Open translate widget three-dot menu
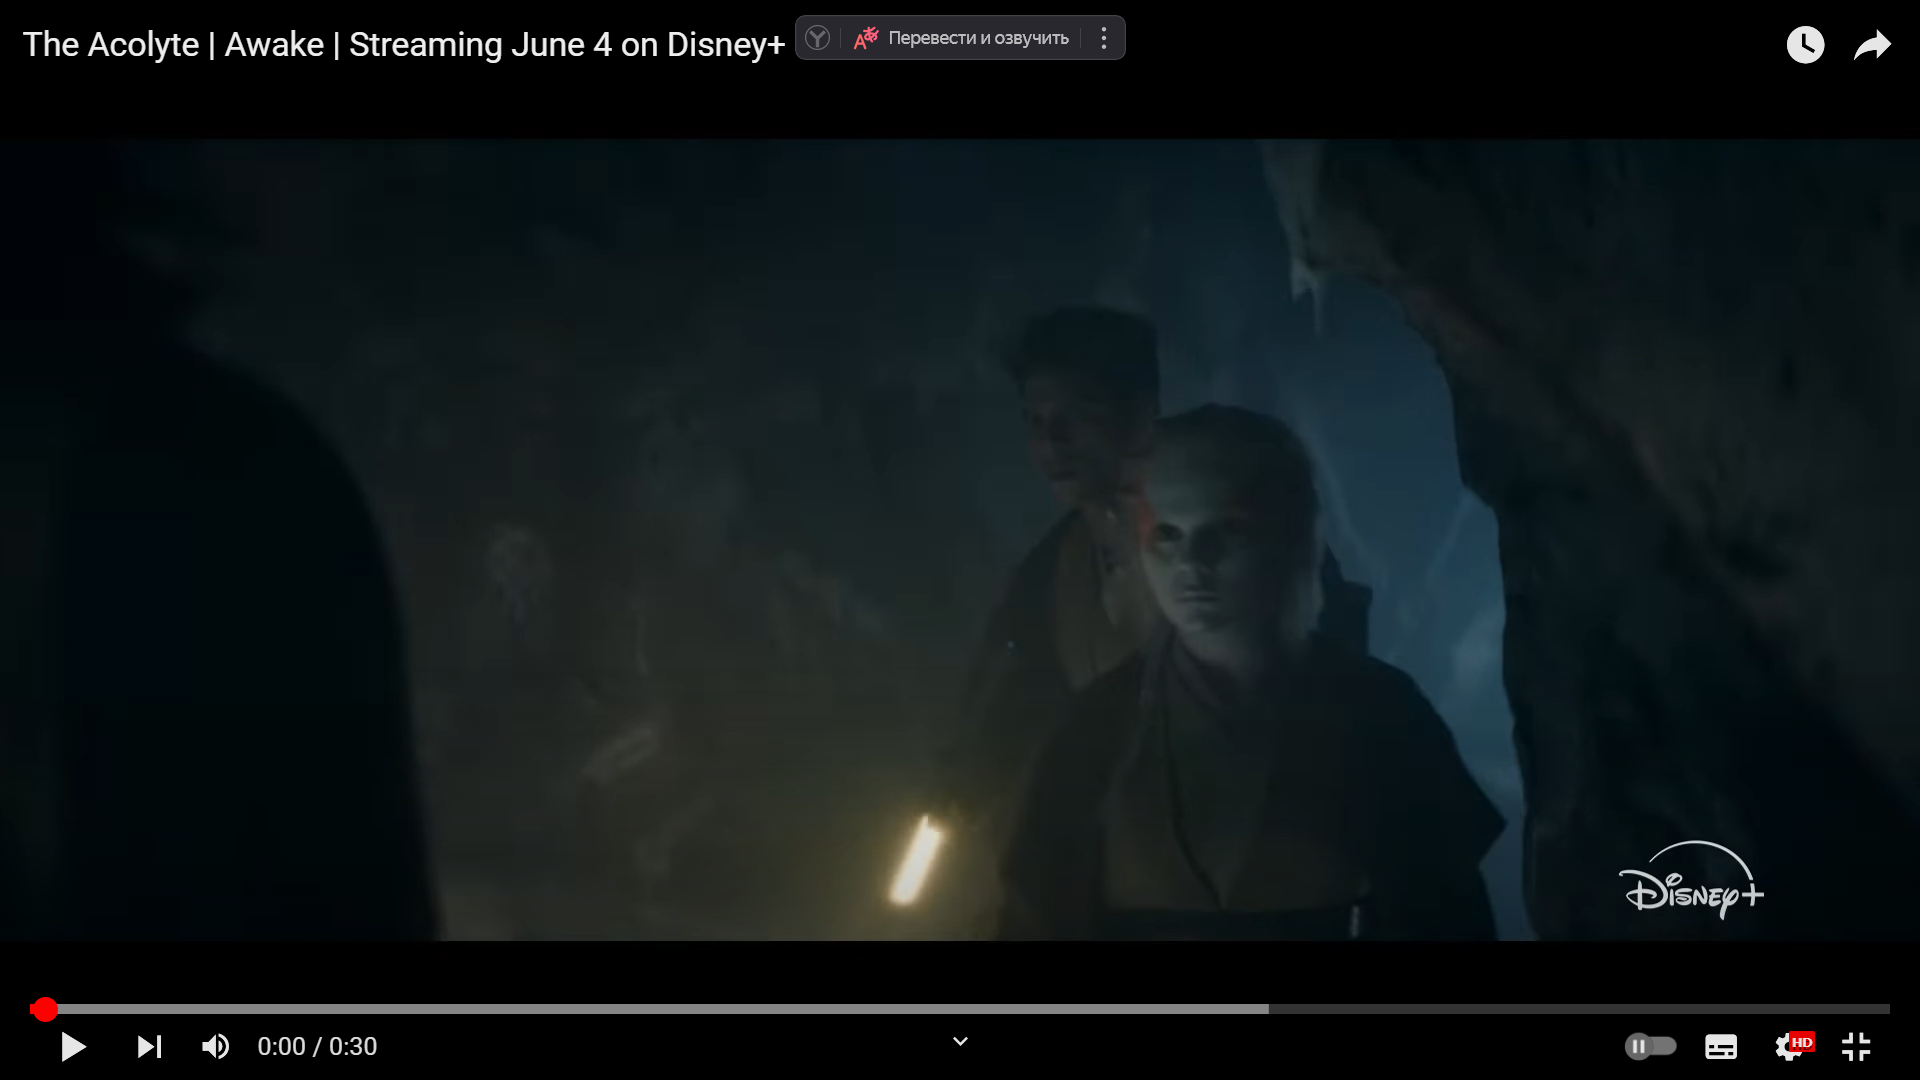This screenshot has width=1920, height=1080. click(x=1104, y=38)
